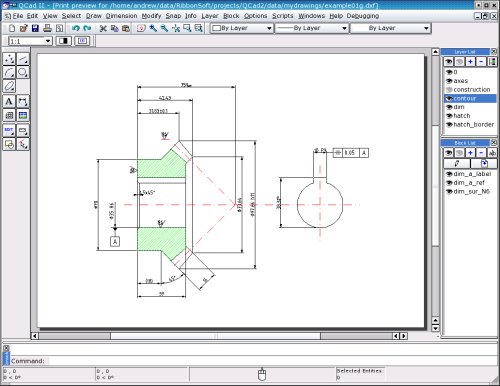Viewport: 500px width, 386px height.
Task: Open the line width By Layer dropdown
Action: tap(312, 28)
